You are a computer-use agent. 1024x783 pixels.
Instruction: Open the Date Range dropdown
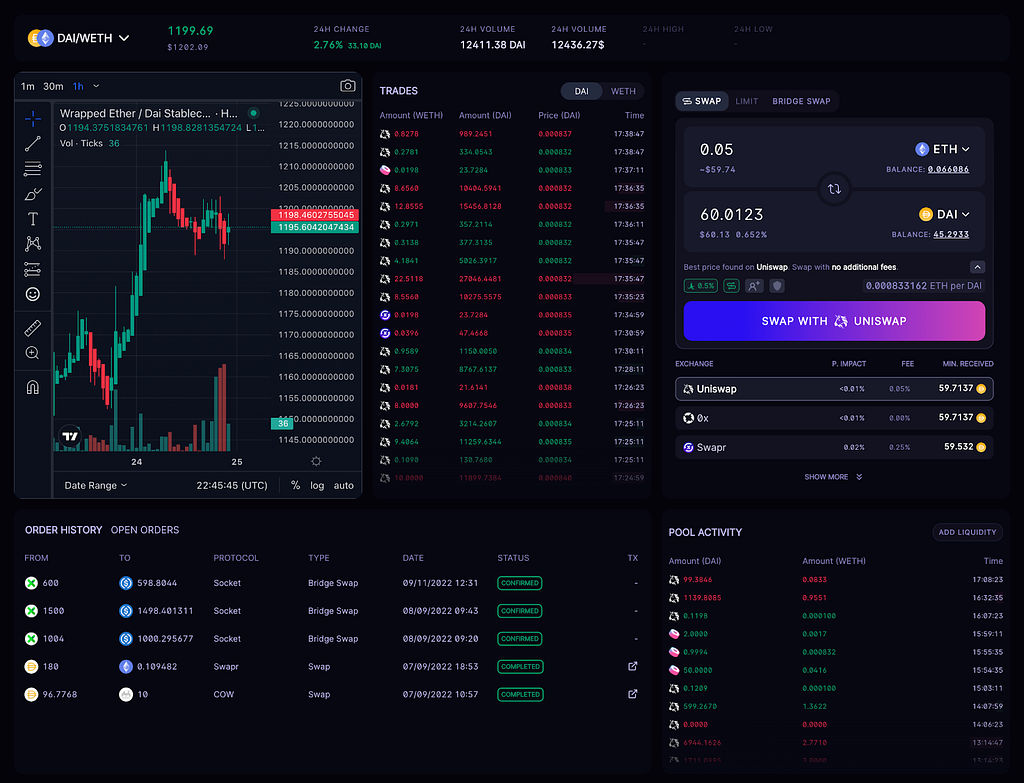click(95, 485)
